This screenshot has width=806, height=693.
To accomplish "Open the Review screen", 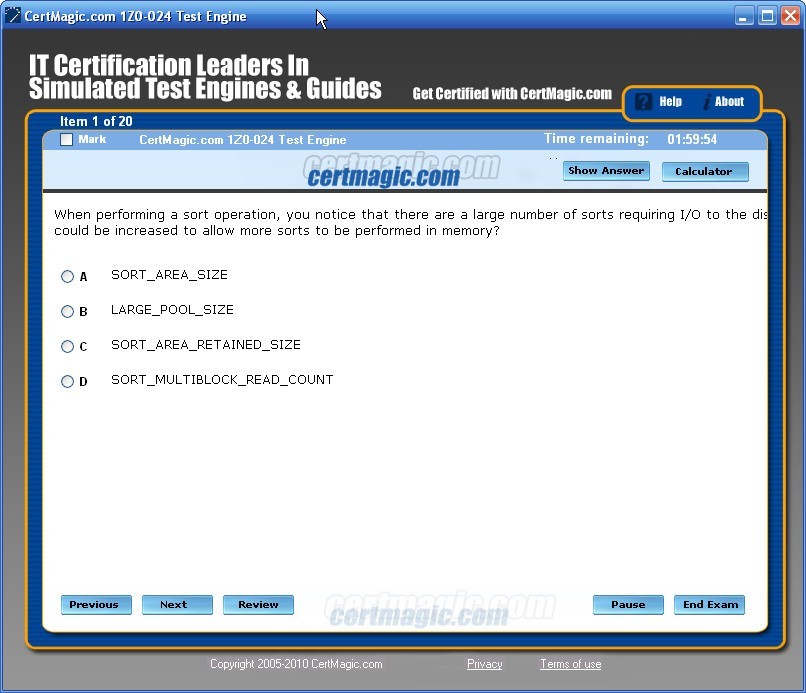I will pos(258,605).
